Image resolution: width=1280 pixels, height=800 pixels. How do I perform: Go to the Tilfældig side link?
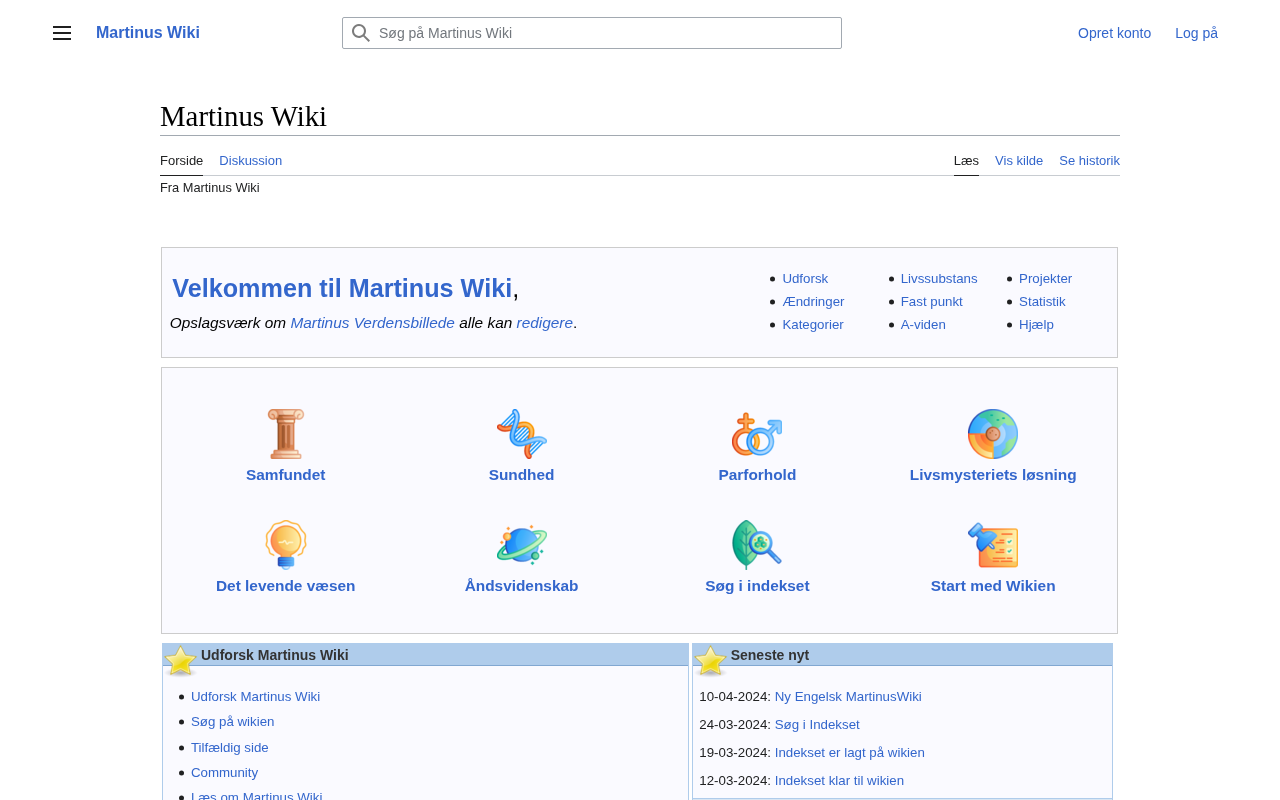pyautogui.click(x=229, y=748)
